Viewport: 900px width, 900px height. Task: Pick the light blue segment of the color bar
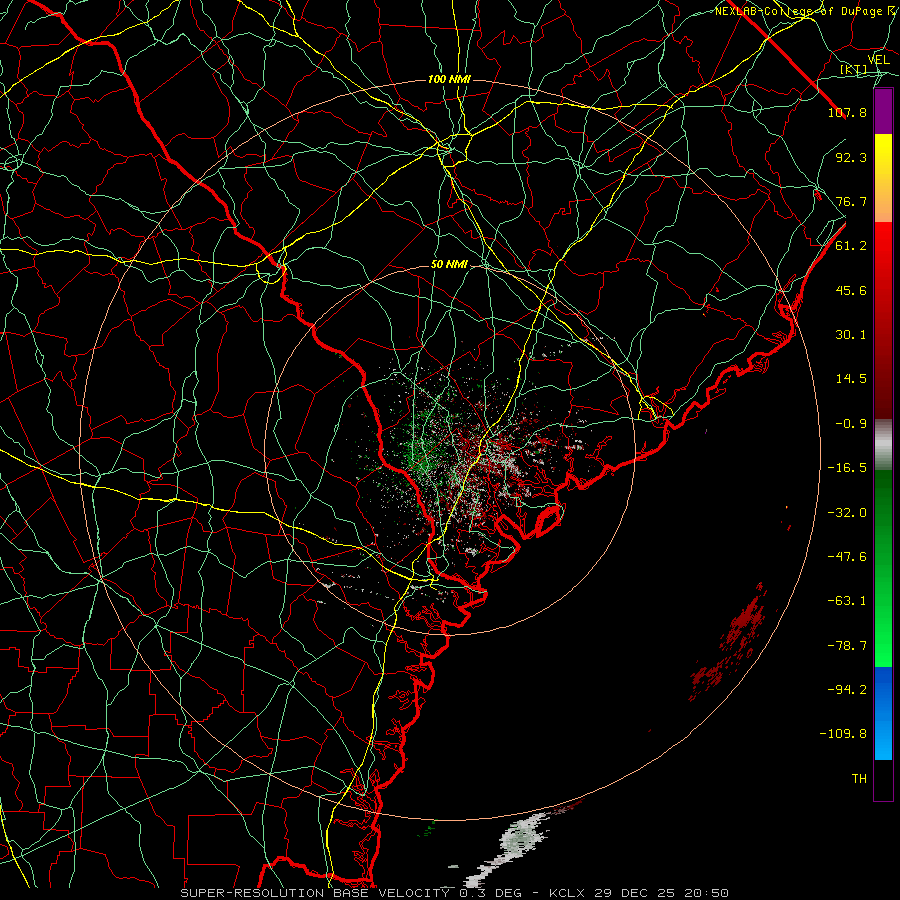[x=883, y=740]
